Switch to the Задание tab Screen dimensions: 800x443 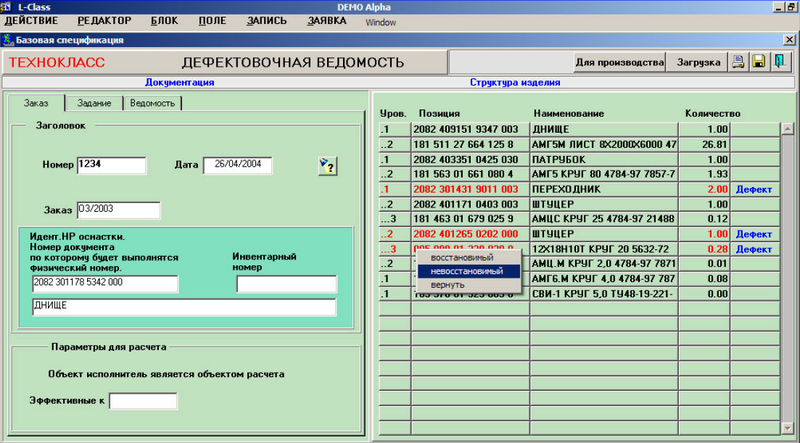[x=94, y=103]
